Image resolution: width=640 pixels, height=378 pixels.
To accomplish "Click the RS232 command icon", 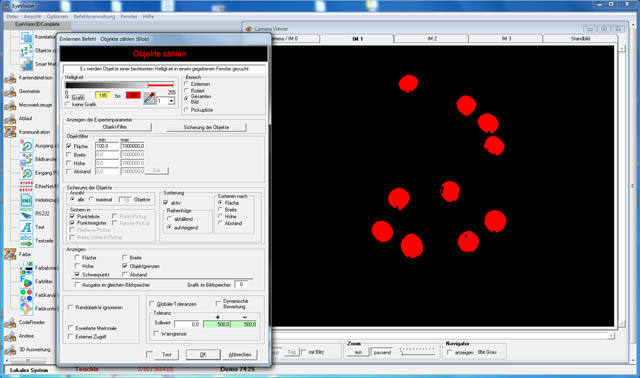I will tap(27, 213).
